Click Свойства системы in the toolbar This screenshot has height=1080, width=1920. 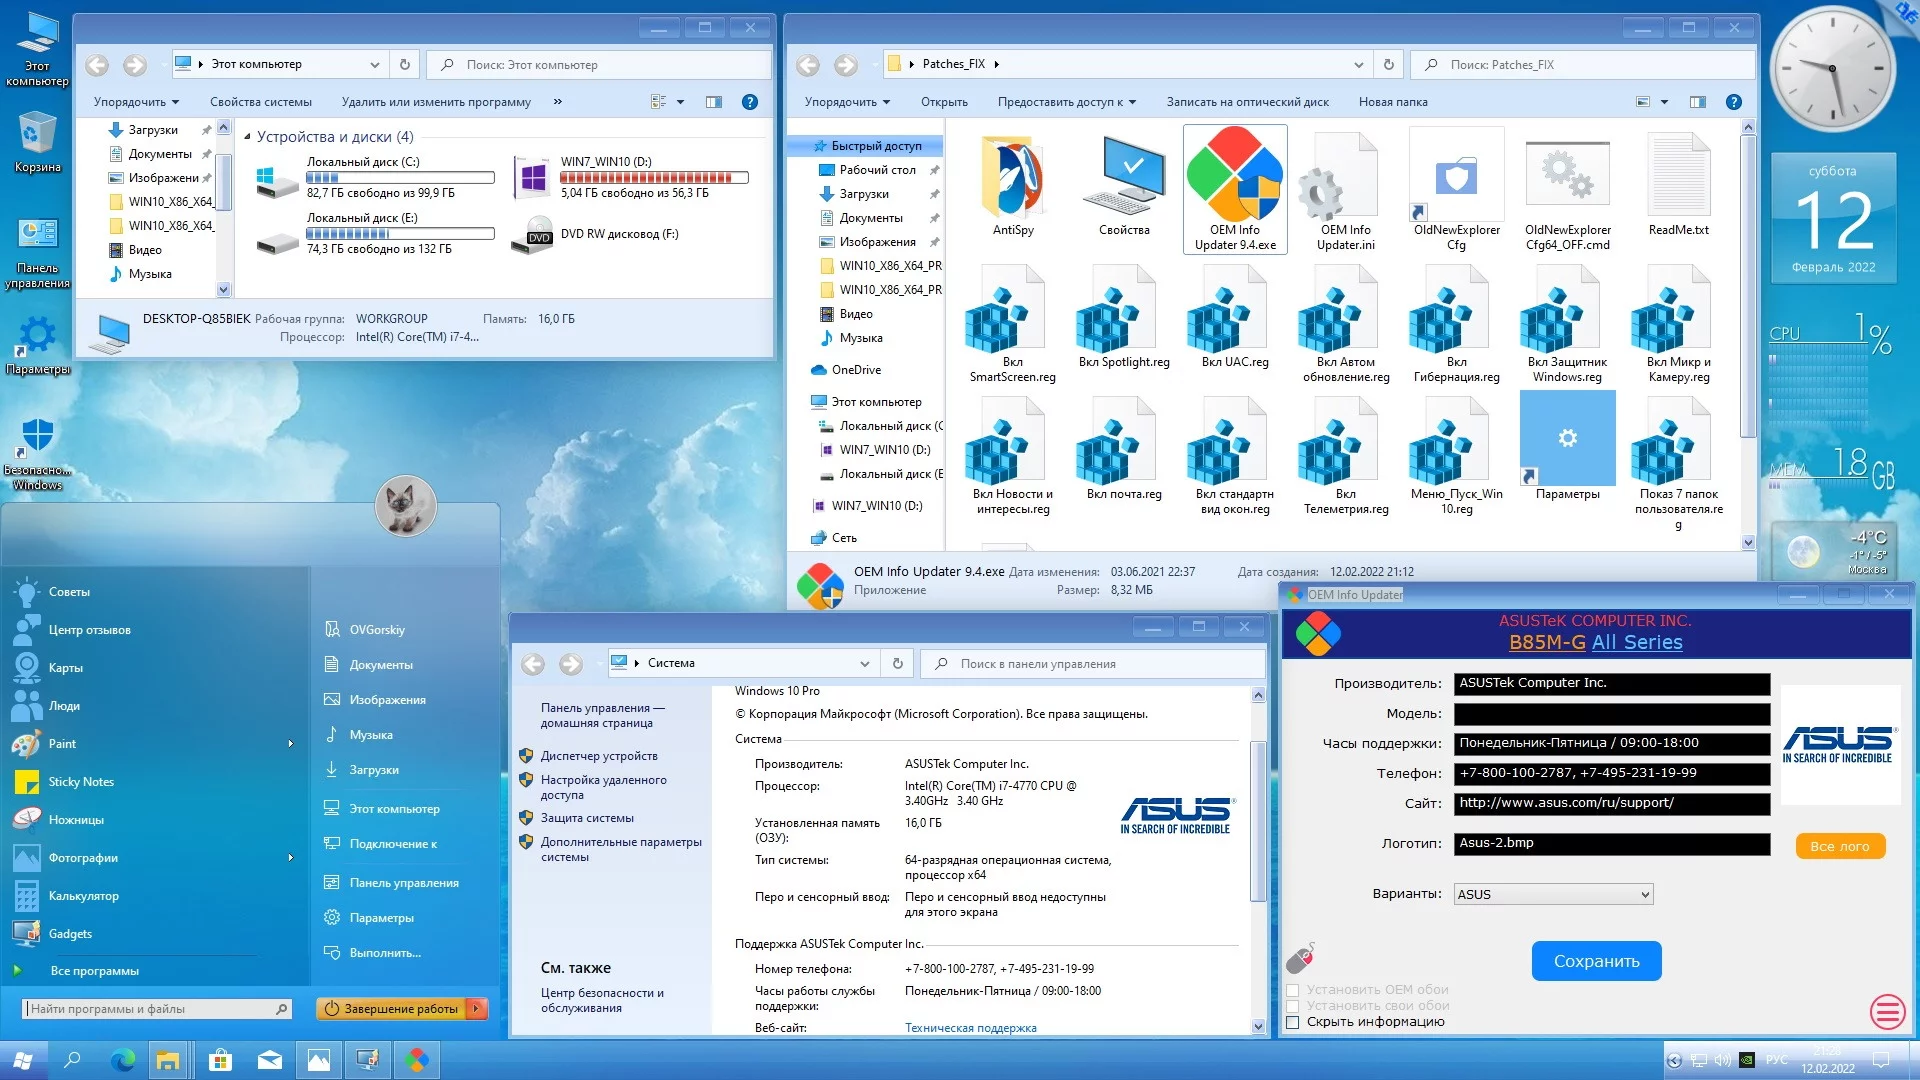261,102
